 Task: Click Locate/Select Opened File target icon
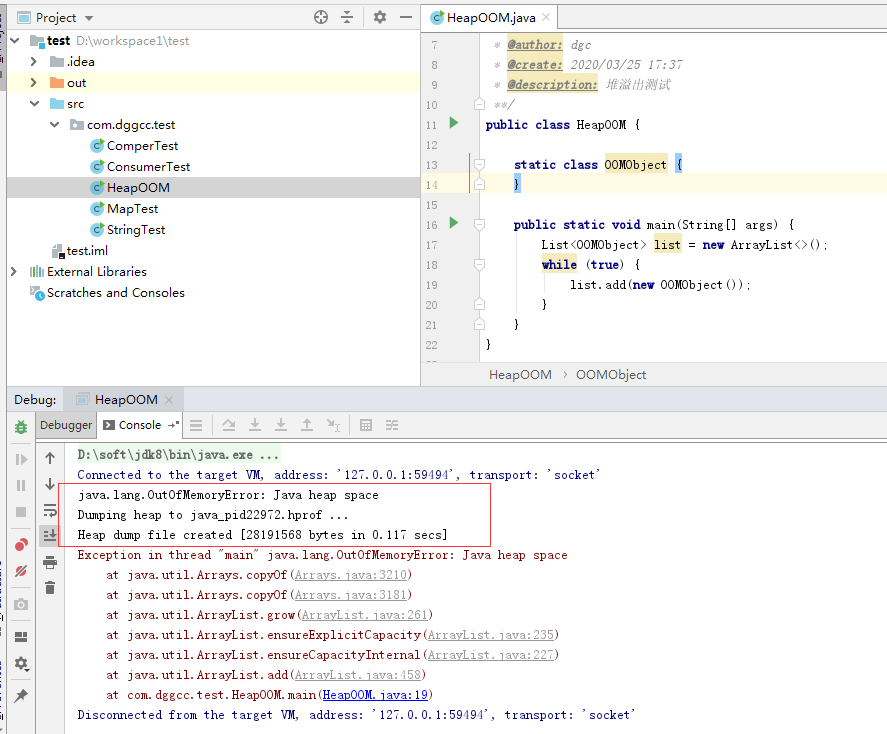(x=321, y=17)
